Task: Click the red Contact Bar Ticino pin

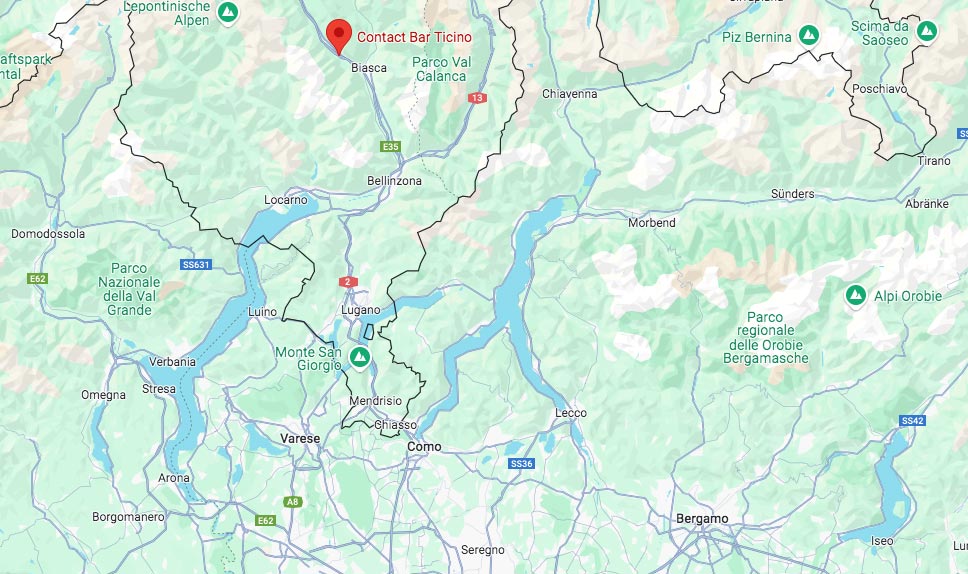Action: point(339,36)
